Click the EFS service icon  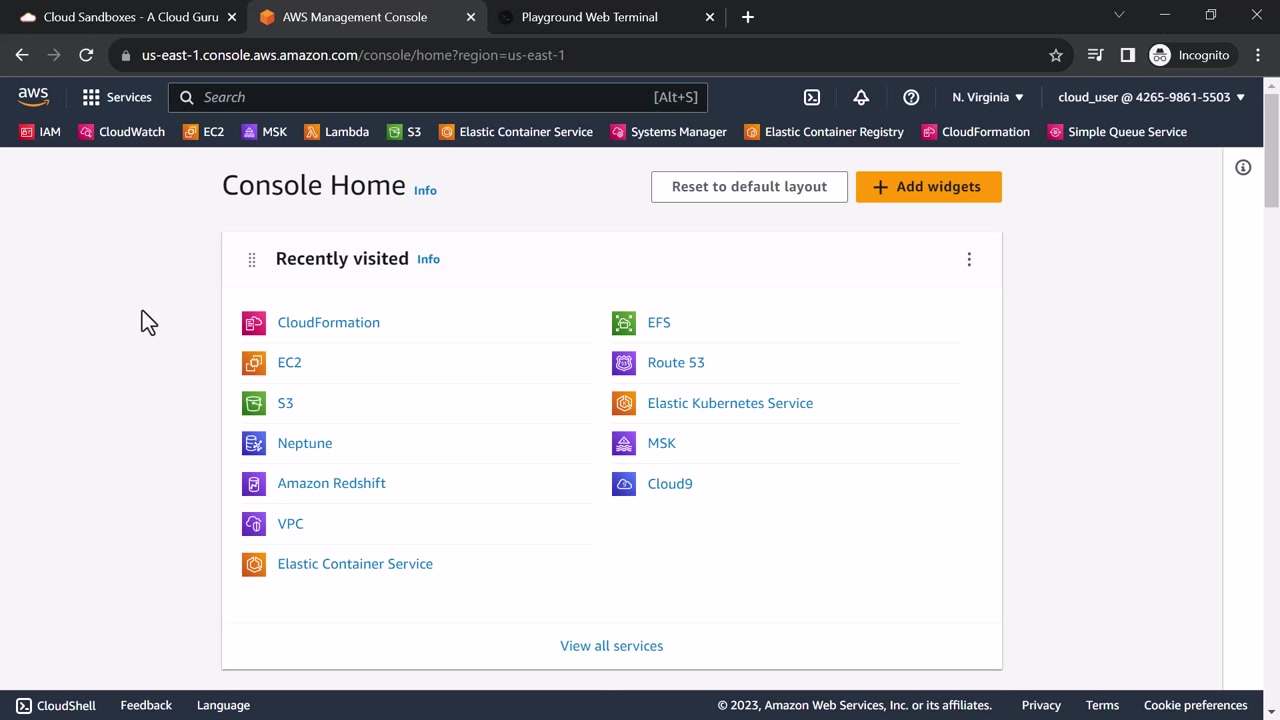tap(624, 323)
